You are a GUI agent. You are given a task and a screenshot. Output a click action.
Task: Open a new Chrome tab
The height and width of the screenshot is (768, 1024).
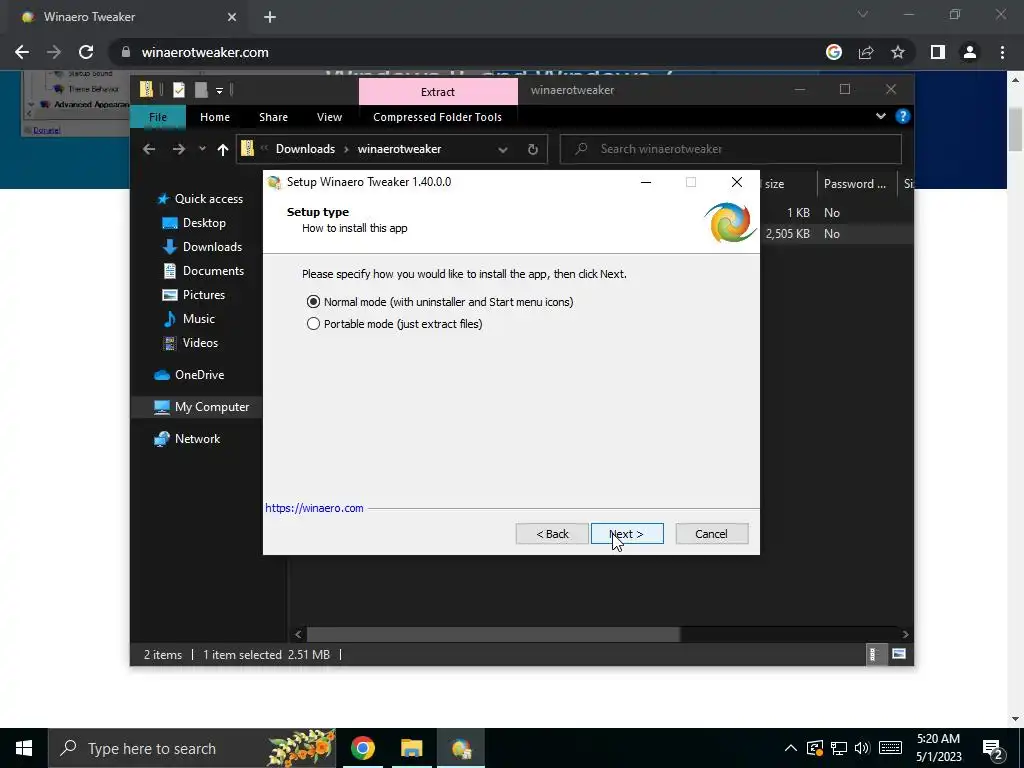[270, 17]
